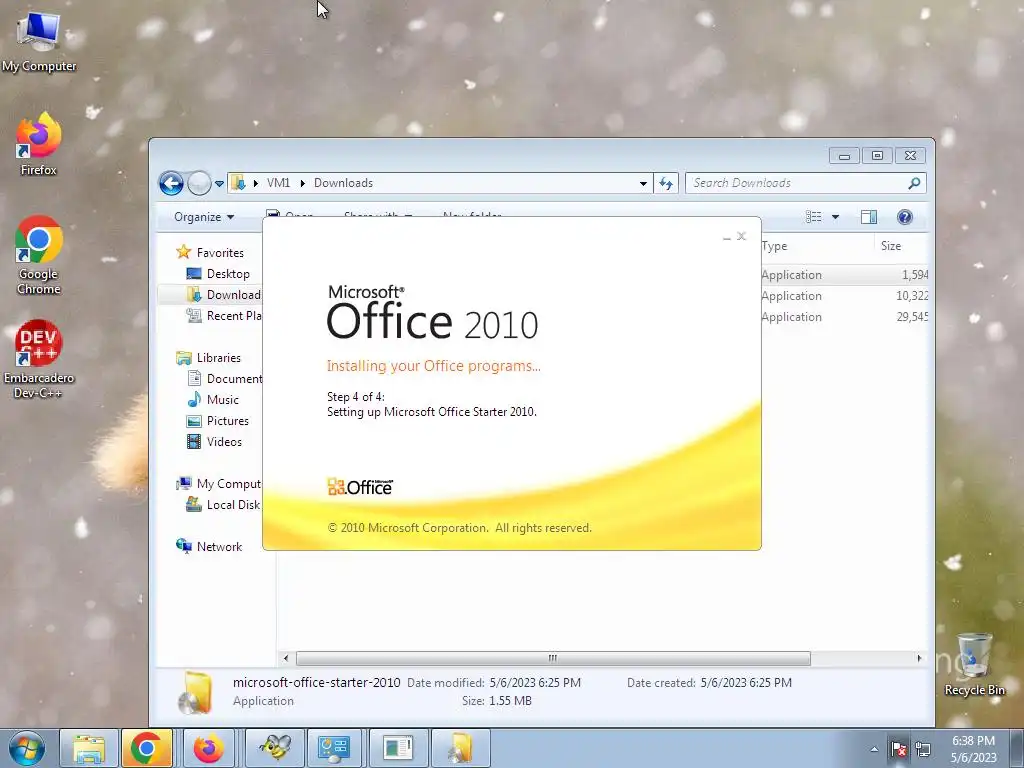Click the Explorer forward arrow button

coord(199,184)
